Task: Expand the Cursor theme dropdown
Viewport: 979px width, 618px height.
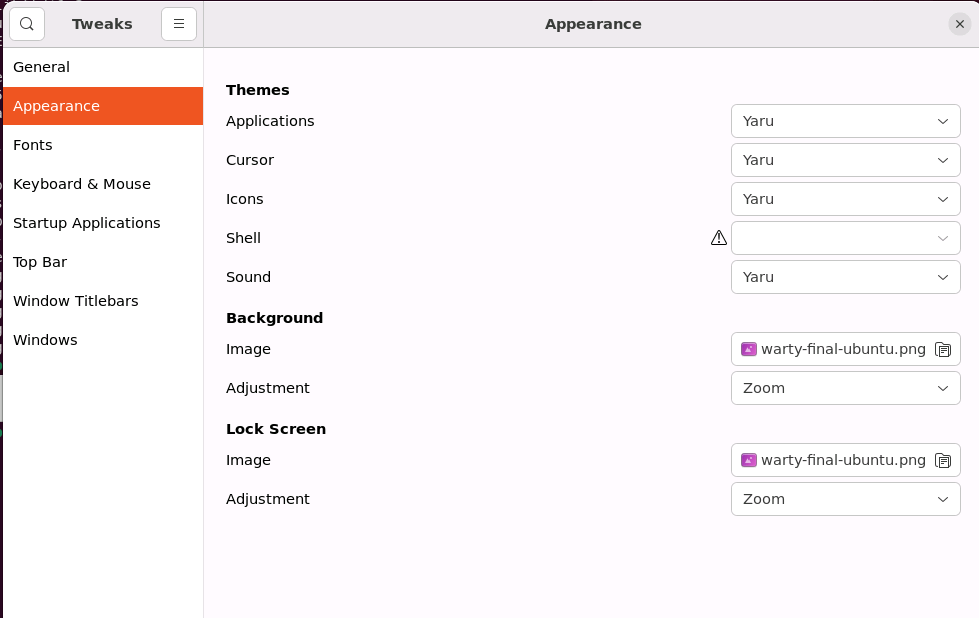Action: click(x=845, y=160)
